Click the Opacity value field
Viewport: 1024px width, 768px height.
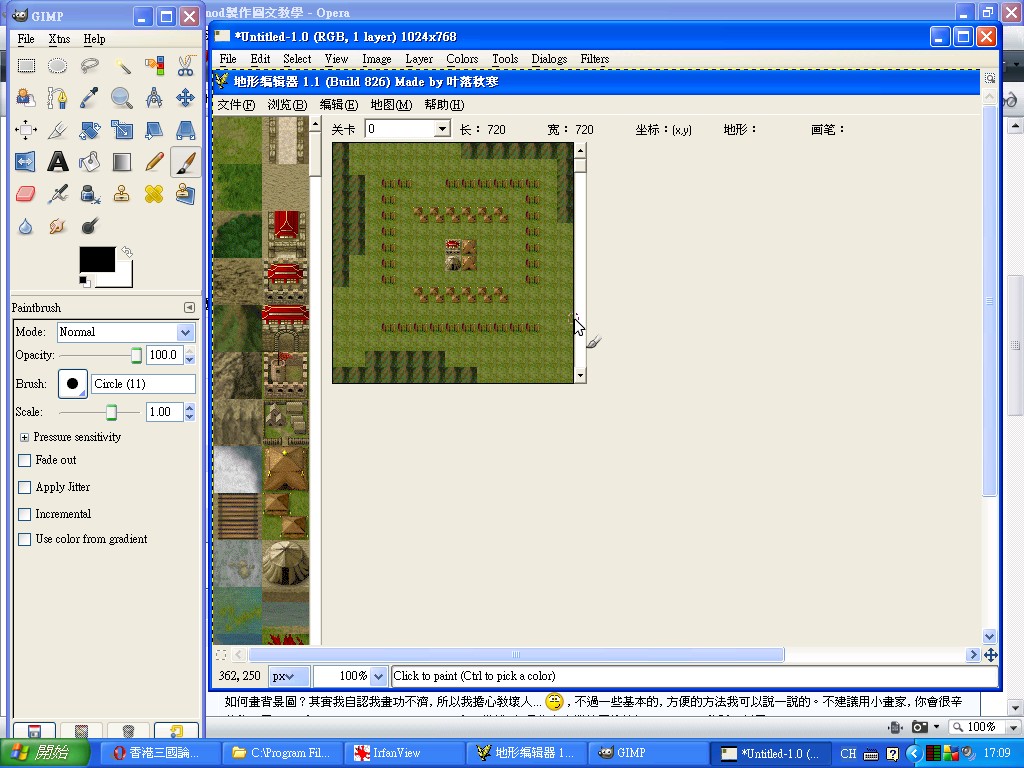click(x=165, y=355)
